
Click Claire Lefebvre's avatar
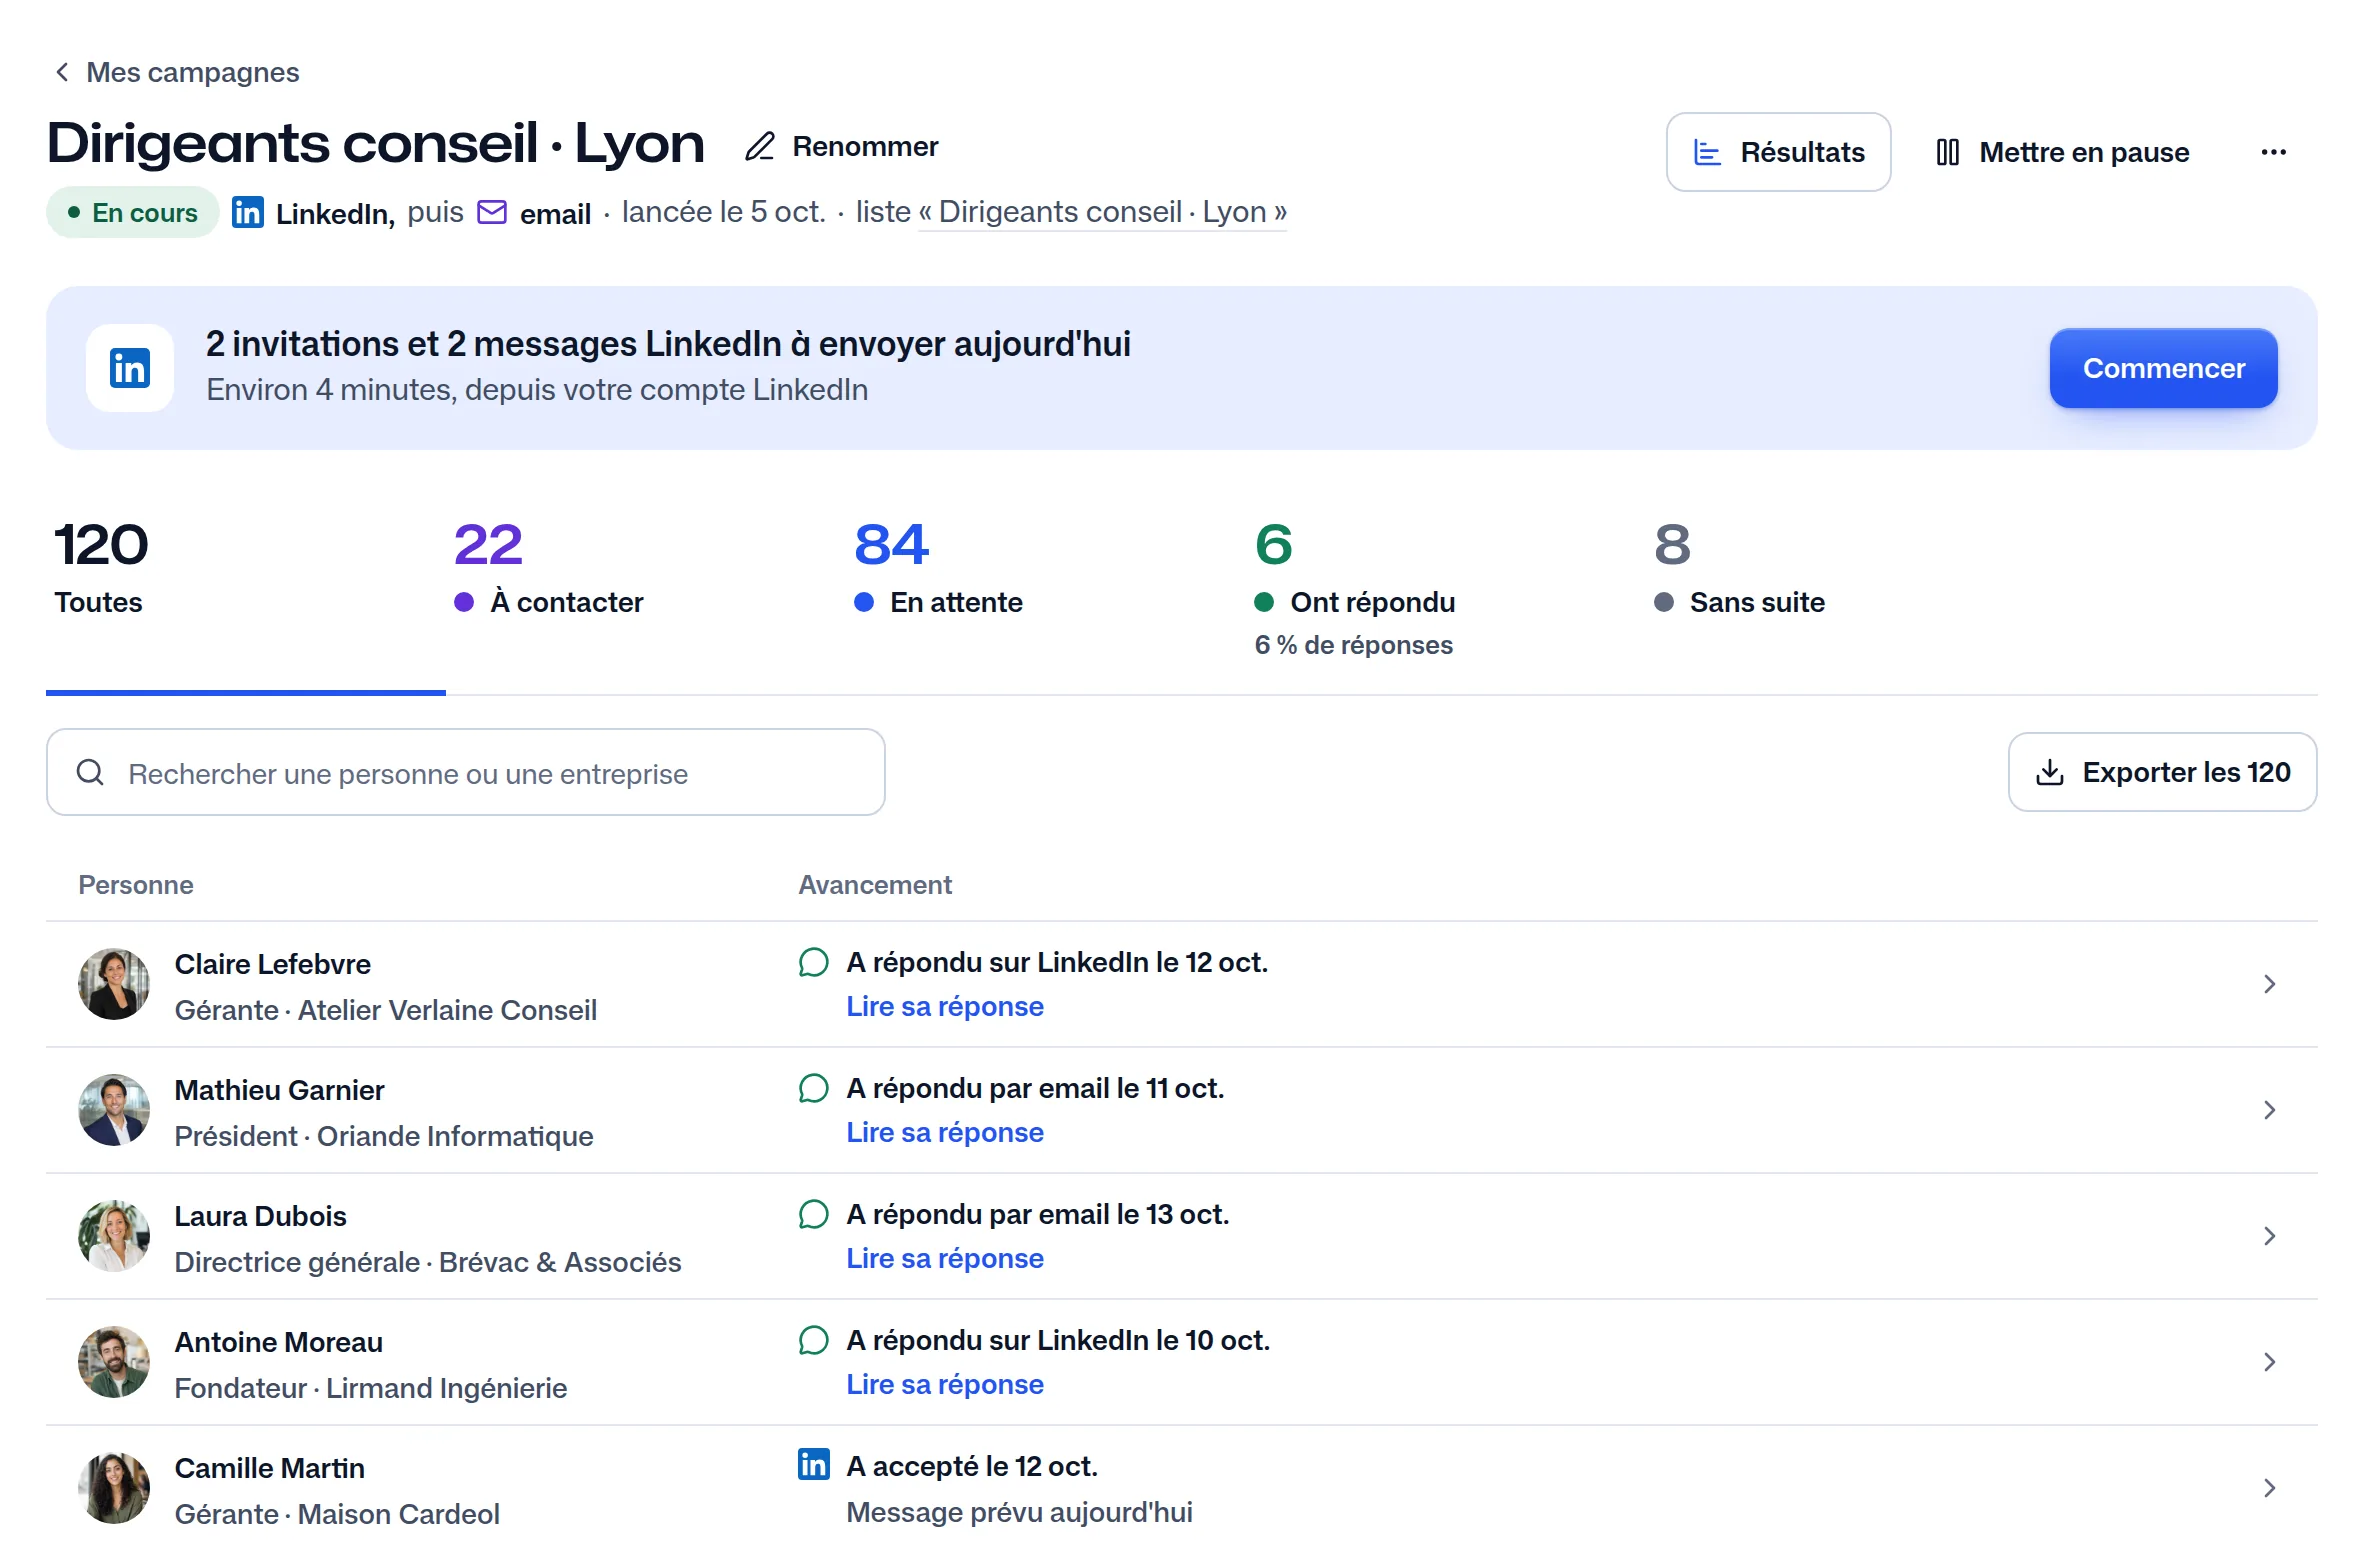(114, 984)
